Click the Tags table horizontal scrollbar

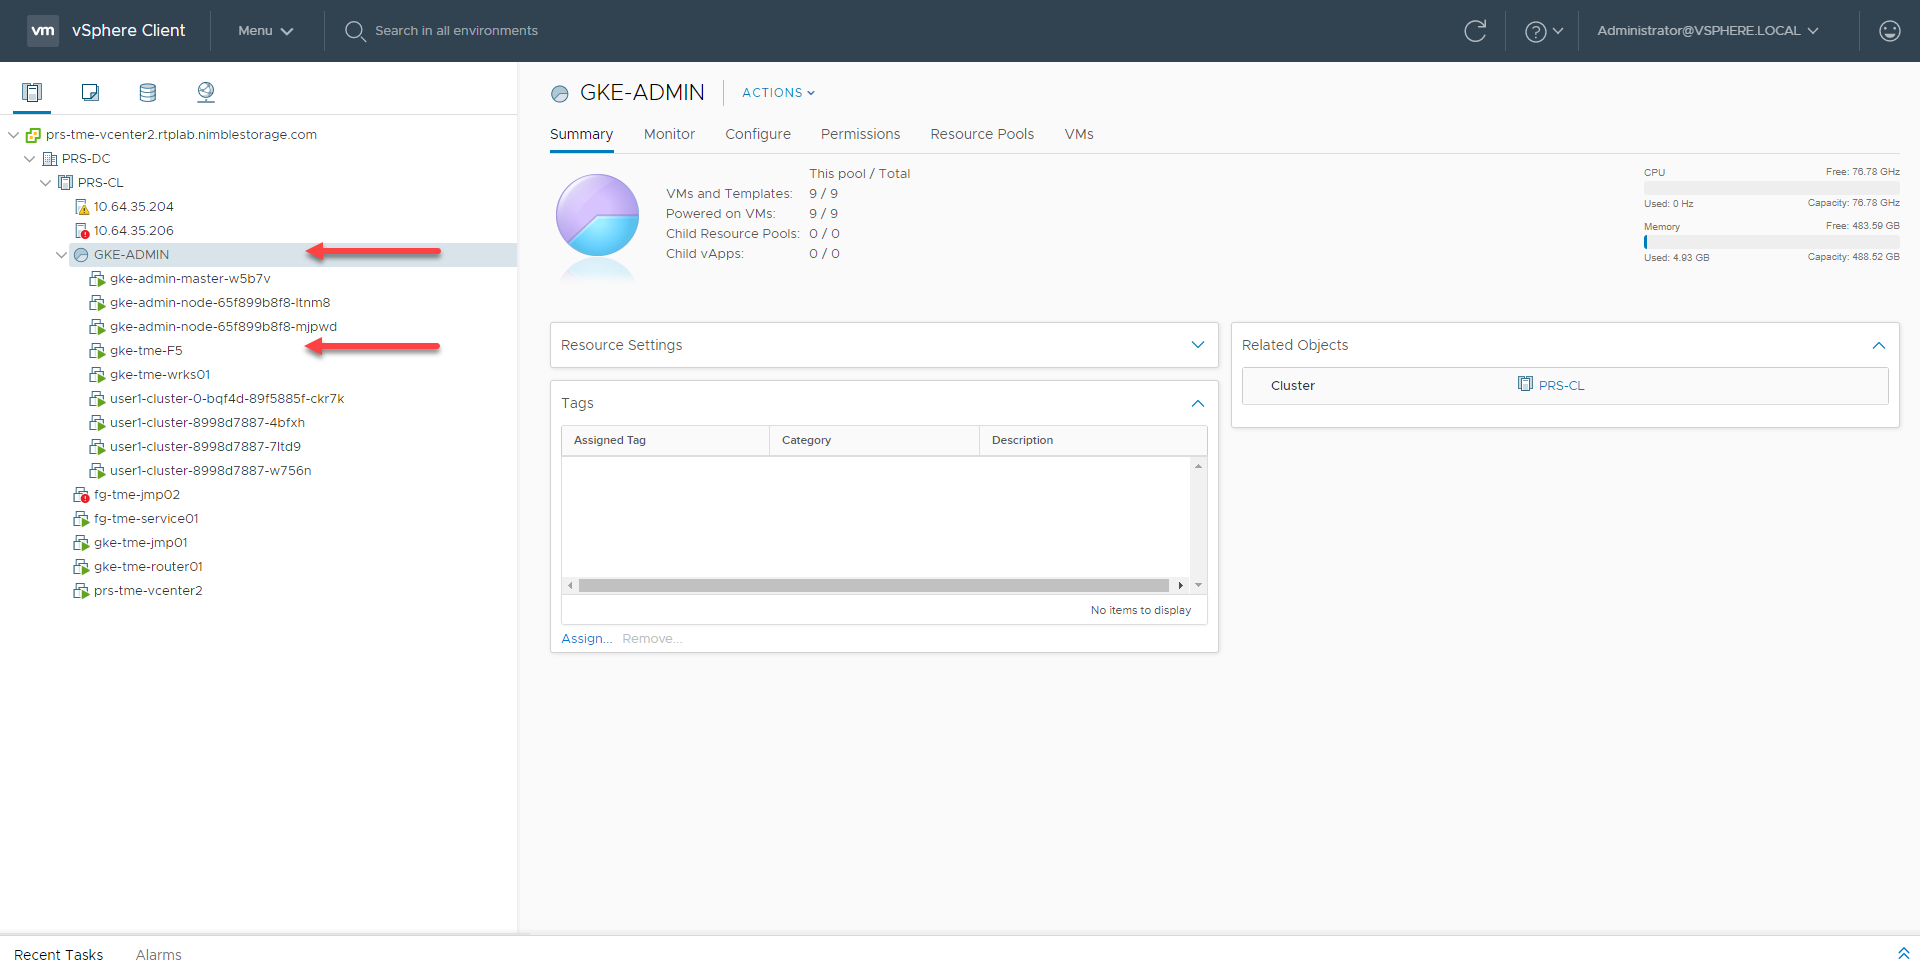(873, 585)
